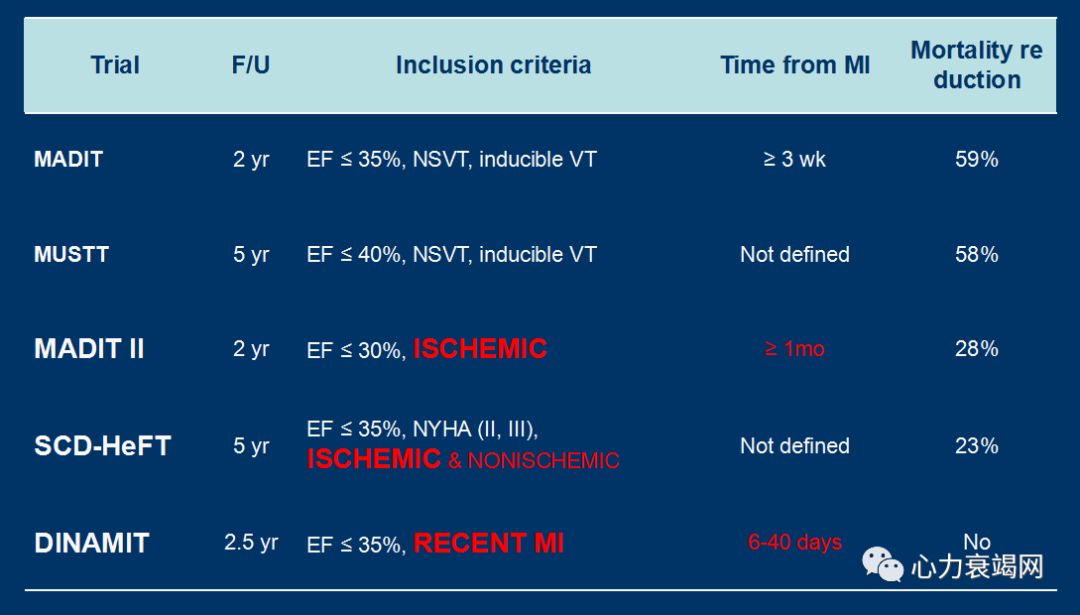Select the 58% mortality reduction value
This screenshot has width=1080, height=615.
(976, 254)
